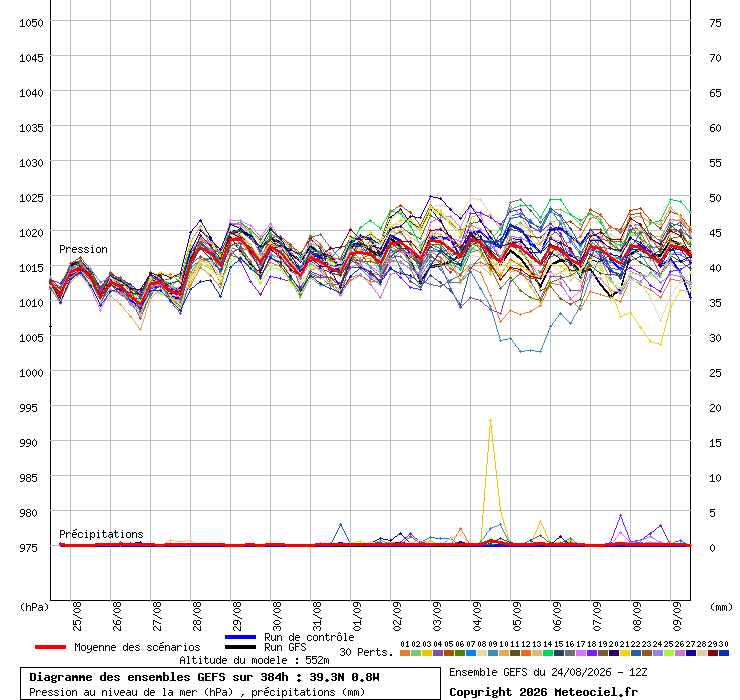
Task: Click the Run de contrôle label
Action: pos(309,637)
